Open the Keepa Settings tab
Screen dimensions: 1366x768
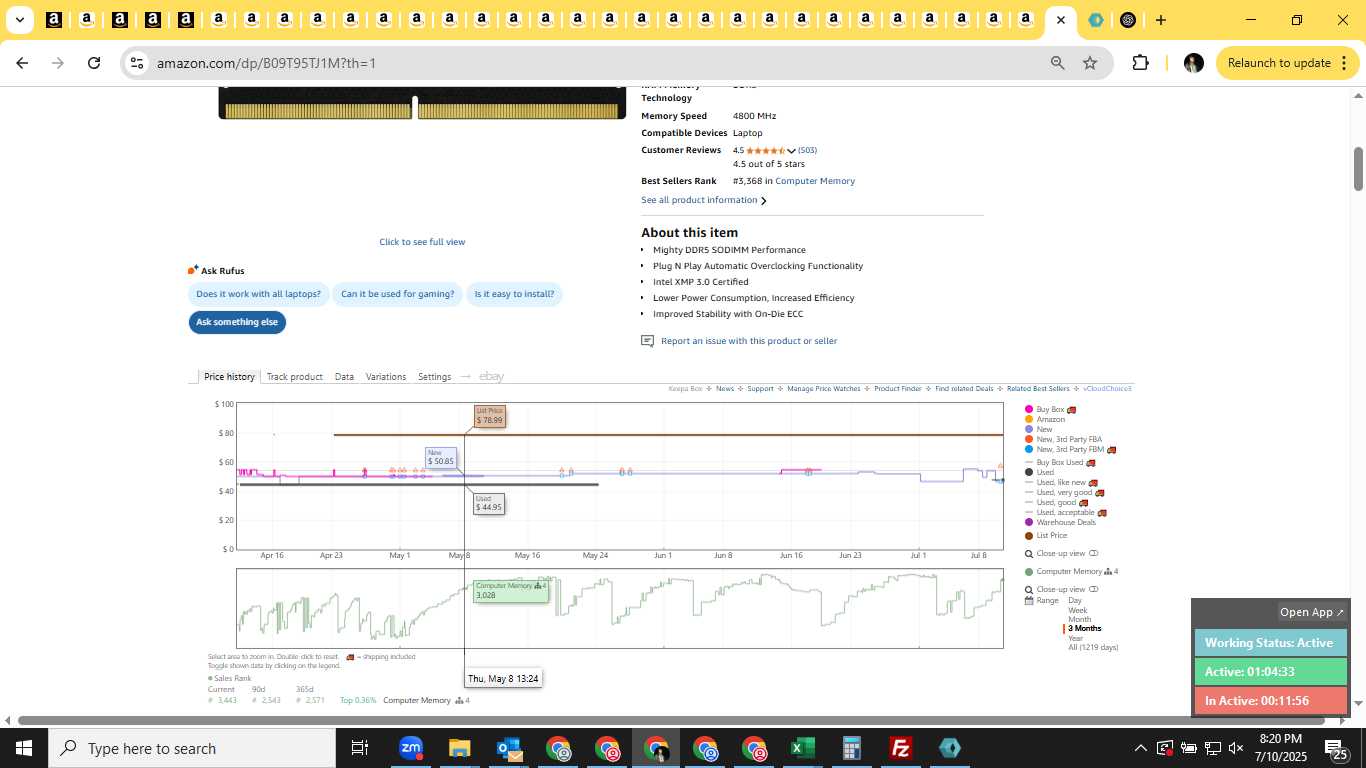[434, 377]
